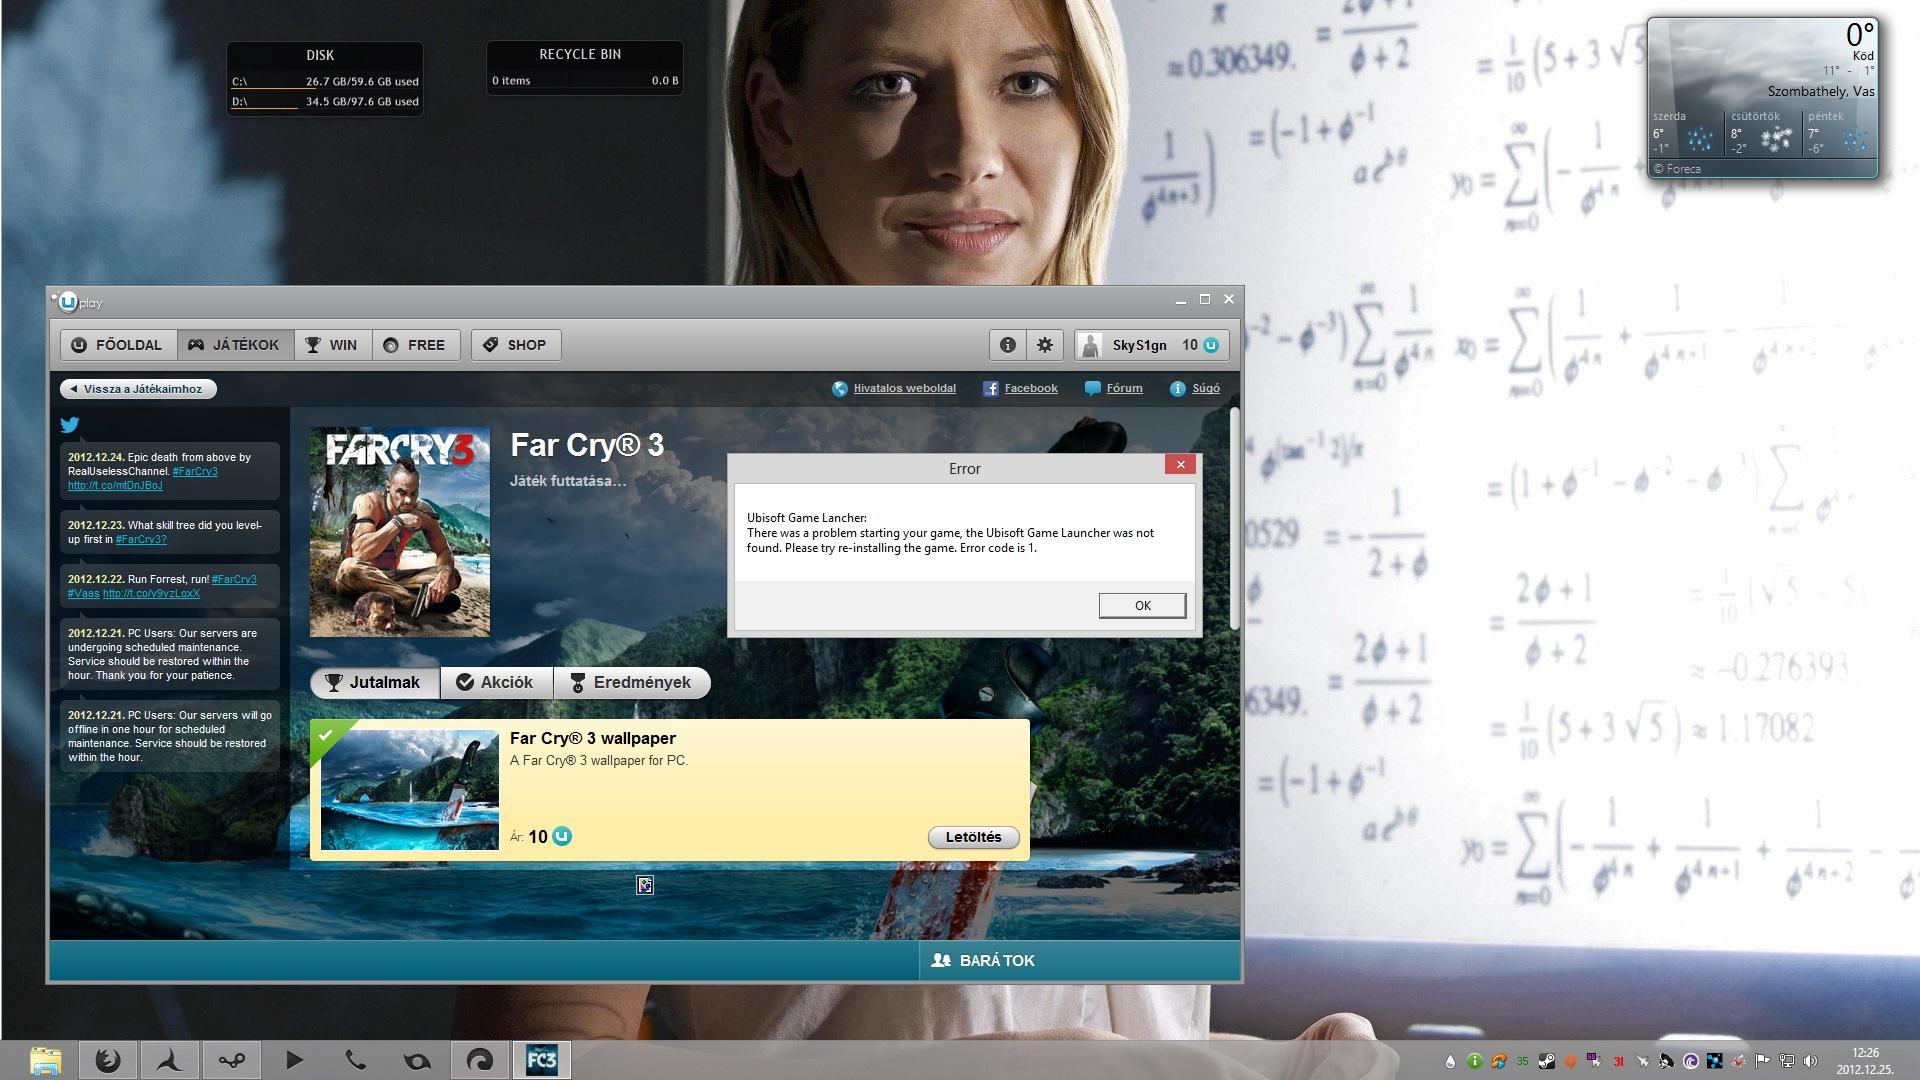This screenshot has height=1080, width=1920.
Task: Switch to the SHOP tab
Action: [516, 345]
